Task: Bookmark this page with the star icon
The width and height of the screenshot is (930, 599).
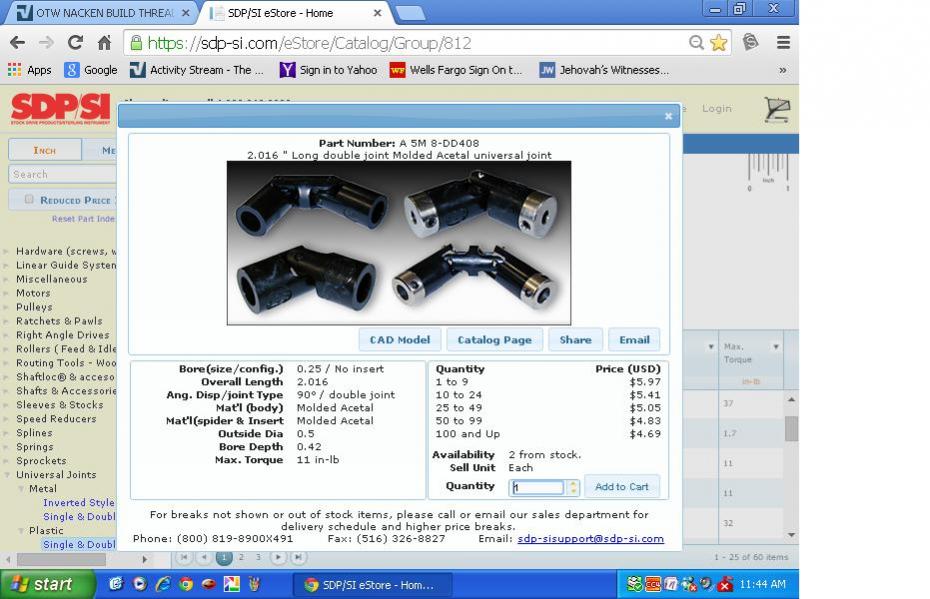Action: click(x=718, y=43)
